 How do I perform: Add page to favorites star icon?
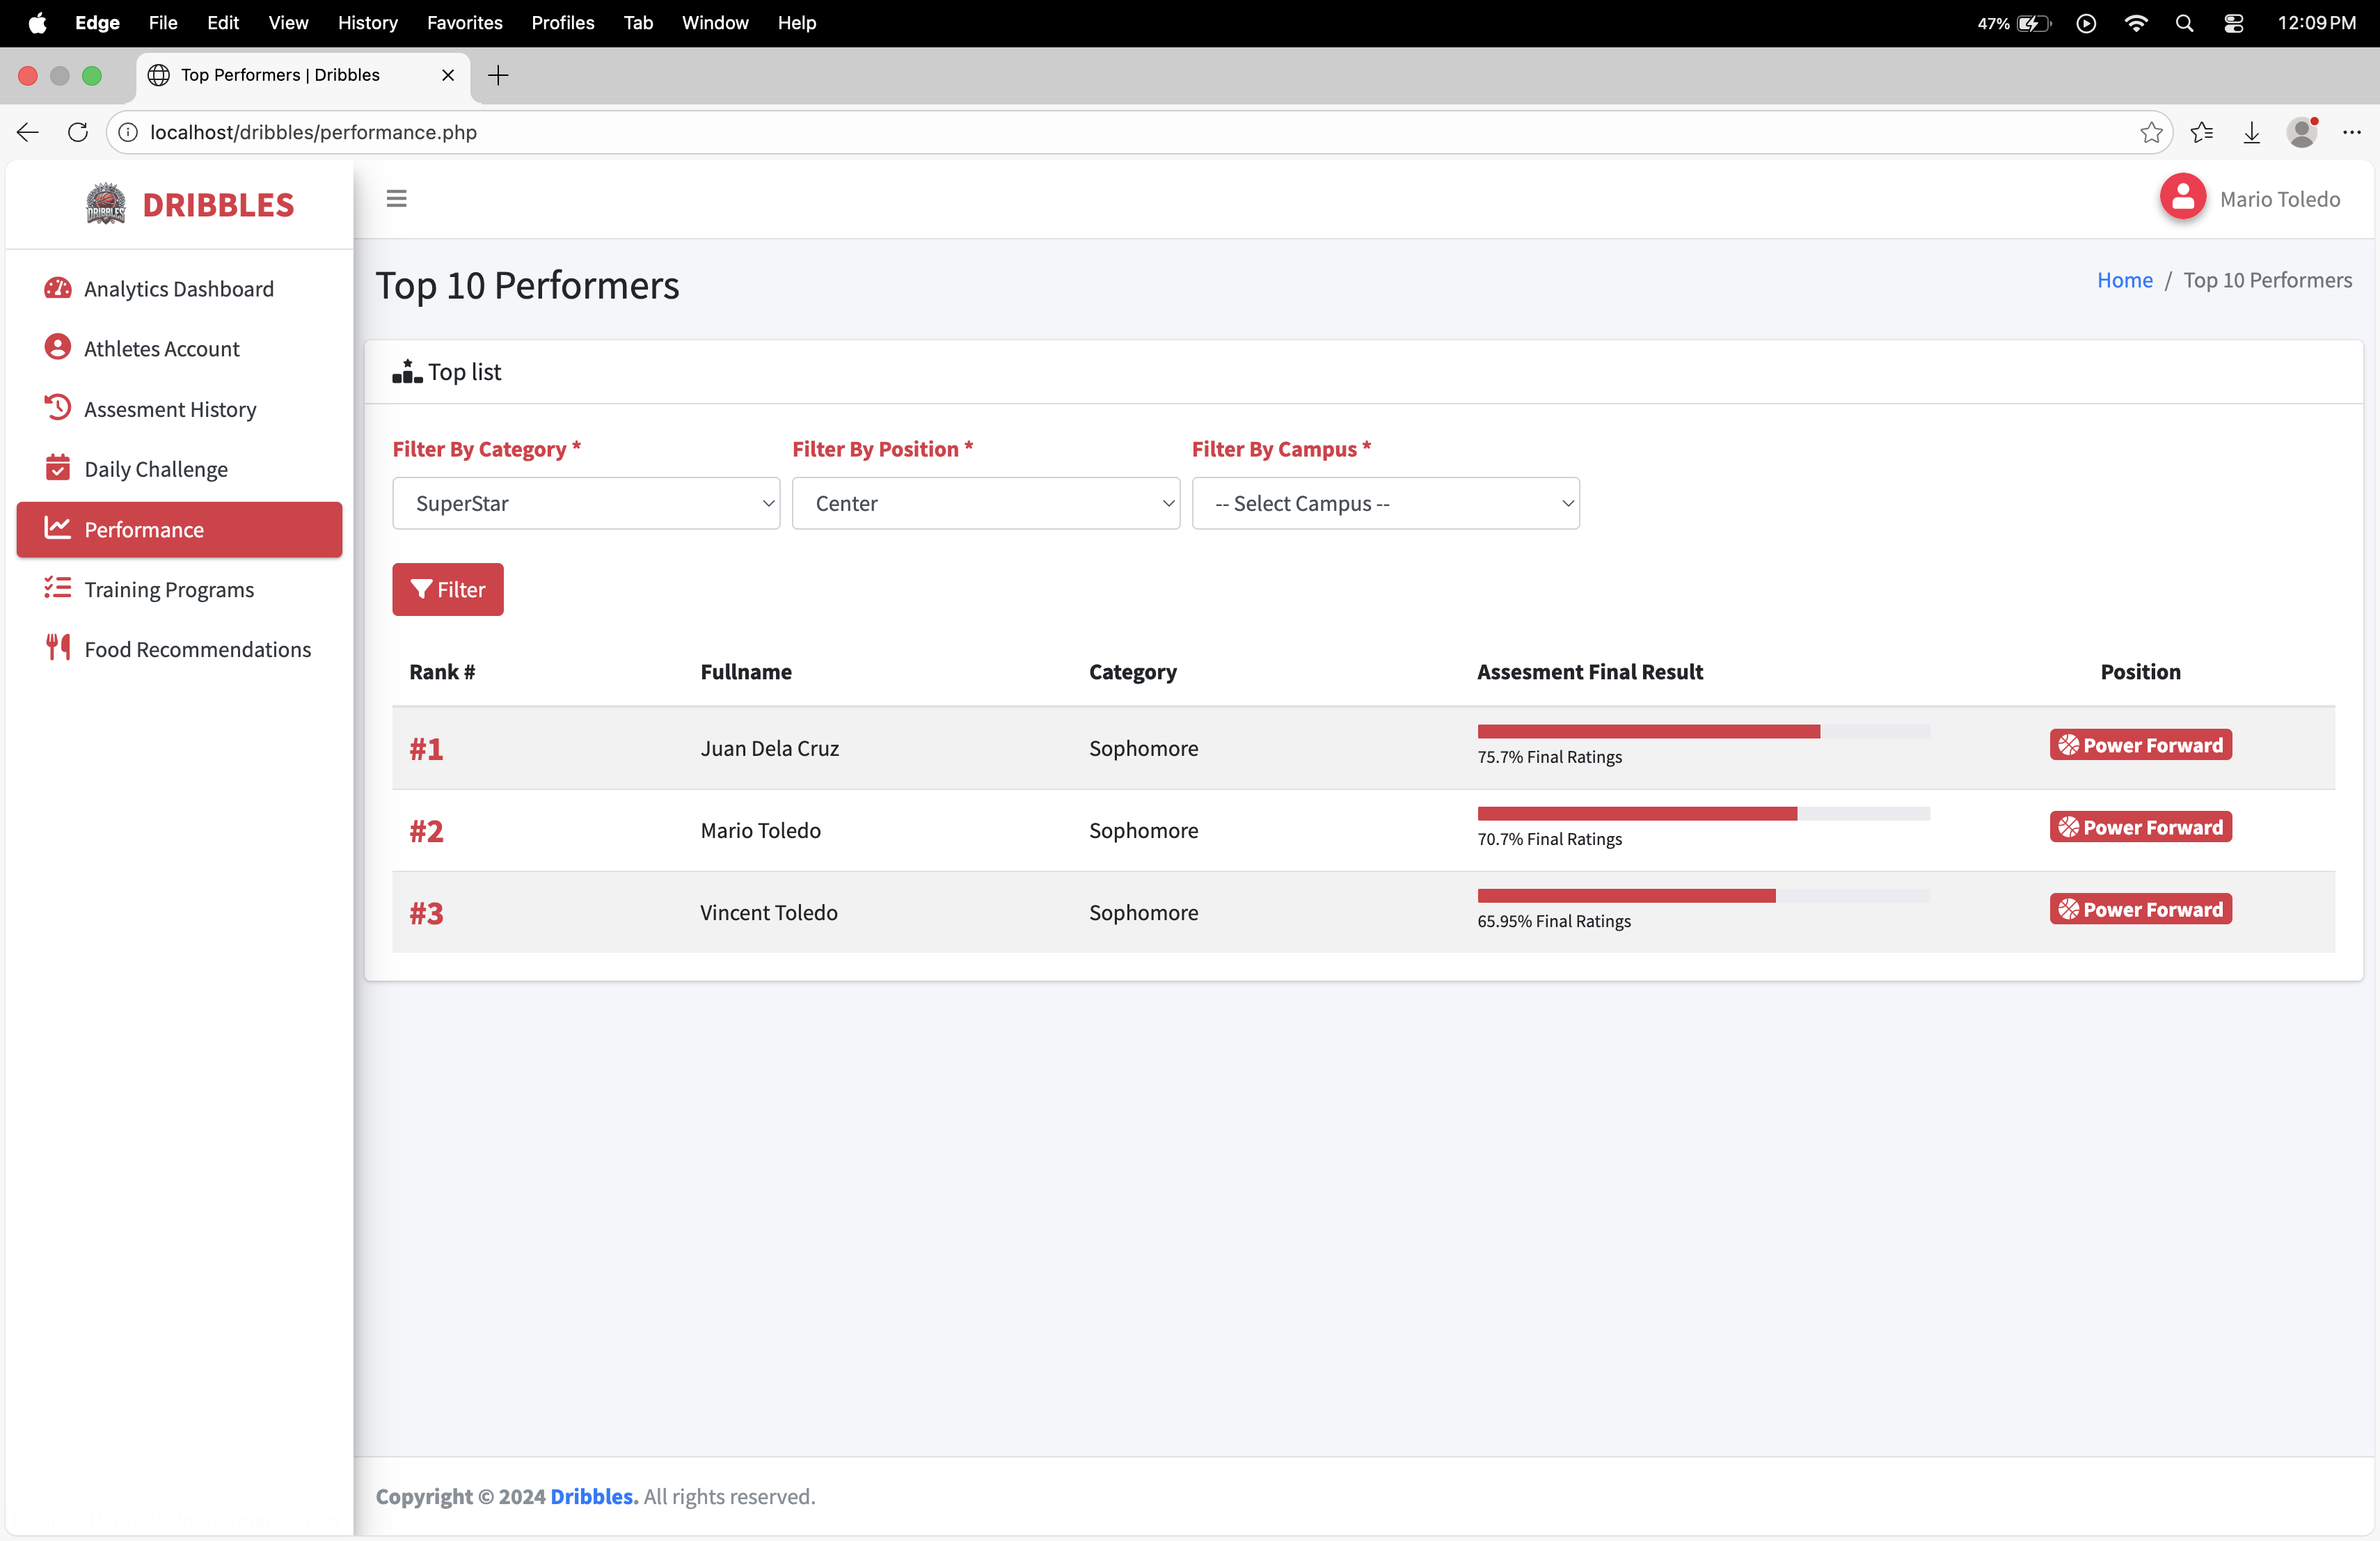(x=2151, y=132)
